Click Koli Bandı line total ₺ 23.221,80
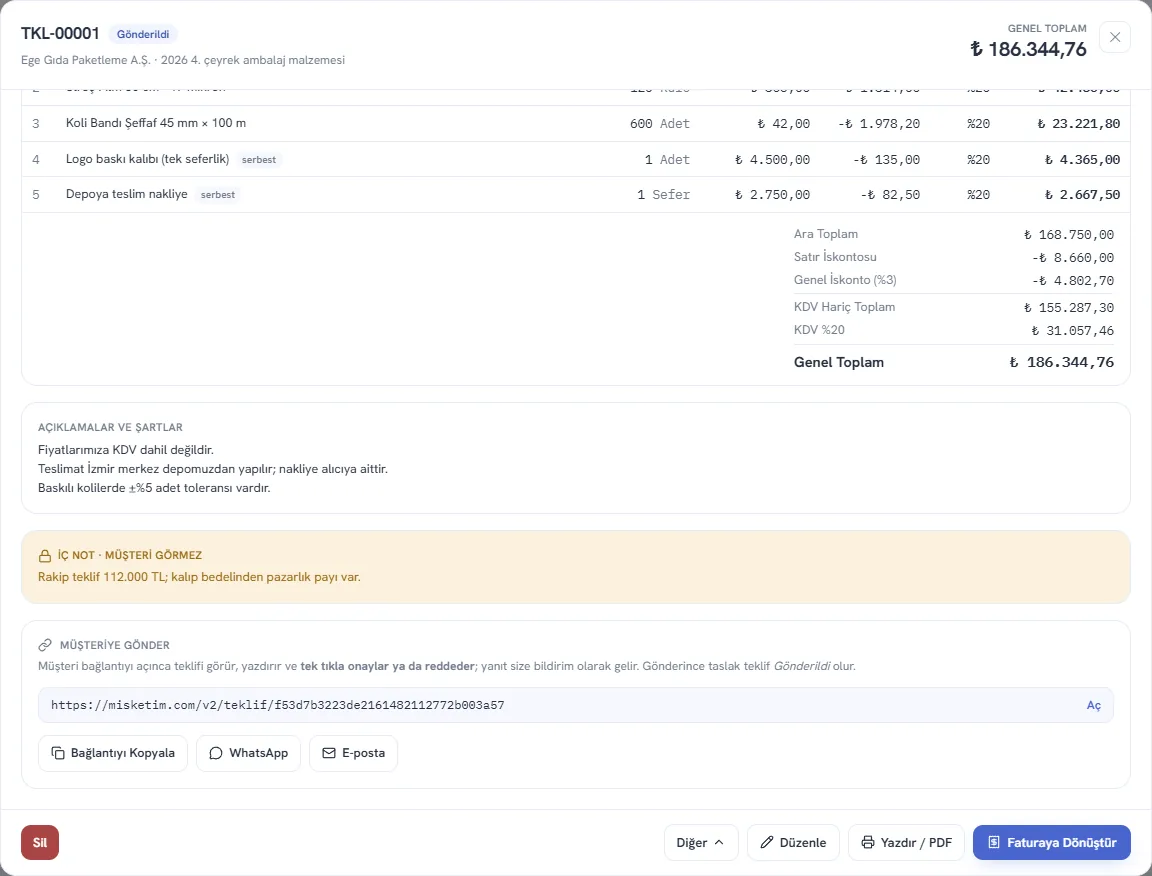The height and width of the screenshot is (876, 1152). (x=1079, y=123)
